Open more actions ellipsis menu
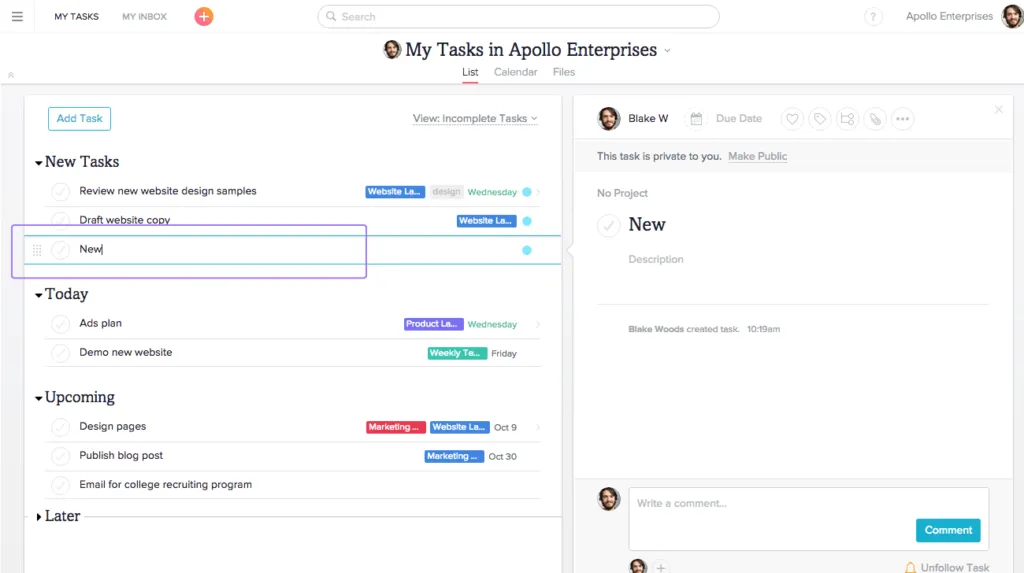Viewport: 1024px width, 573px height. 903,119
